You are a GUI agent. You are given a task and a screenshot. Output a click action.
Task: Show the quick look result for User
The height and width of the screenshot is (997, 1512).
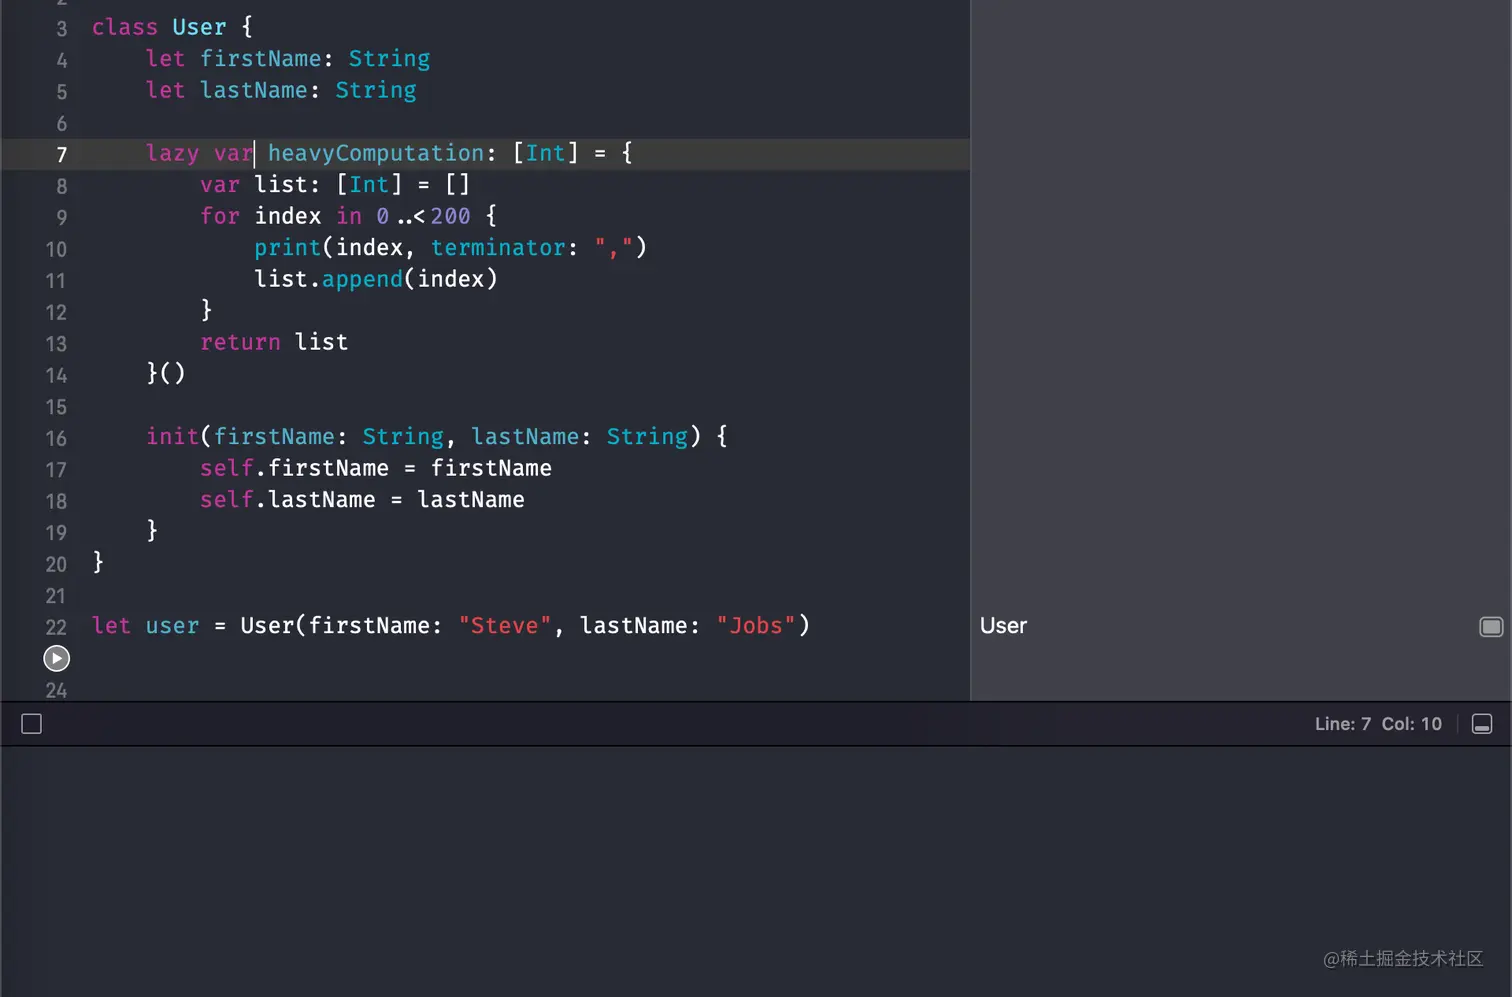coord(1491,626)
